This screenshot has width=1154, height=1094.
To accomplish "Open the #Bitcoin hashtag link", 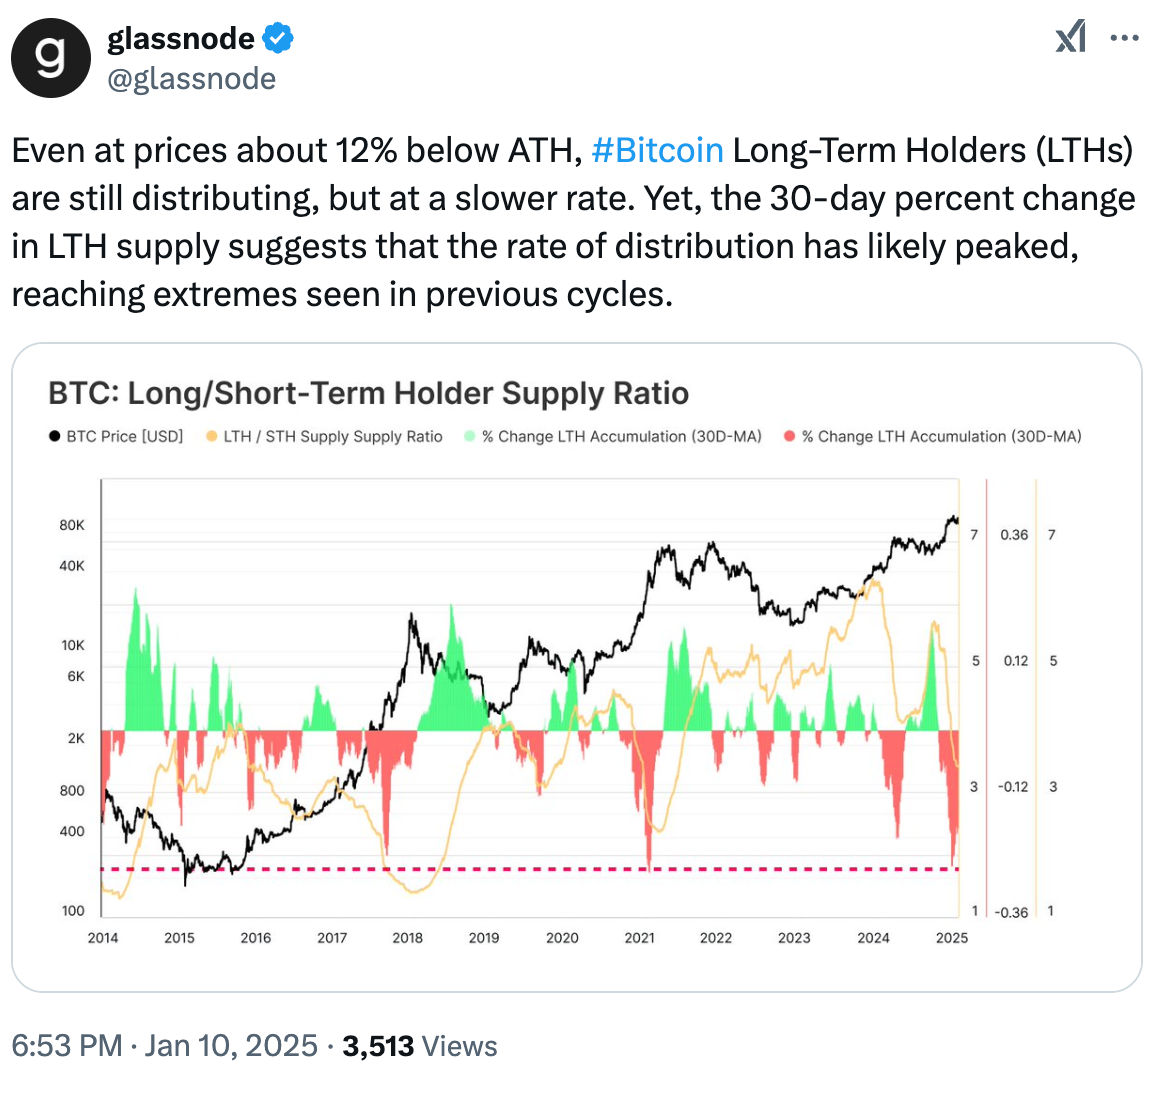I will tap(657, 150).
